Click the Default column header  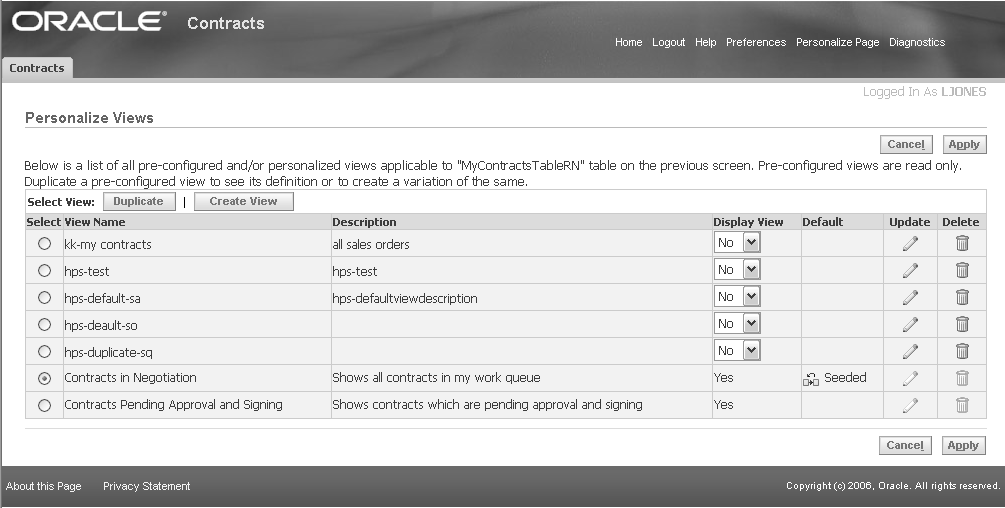[x=822, y=222]
